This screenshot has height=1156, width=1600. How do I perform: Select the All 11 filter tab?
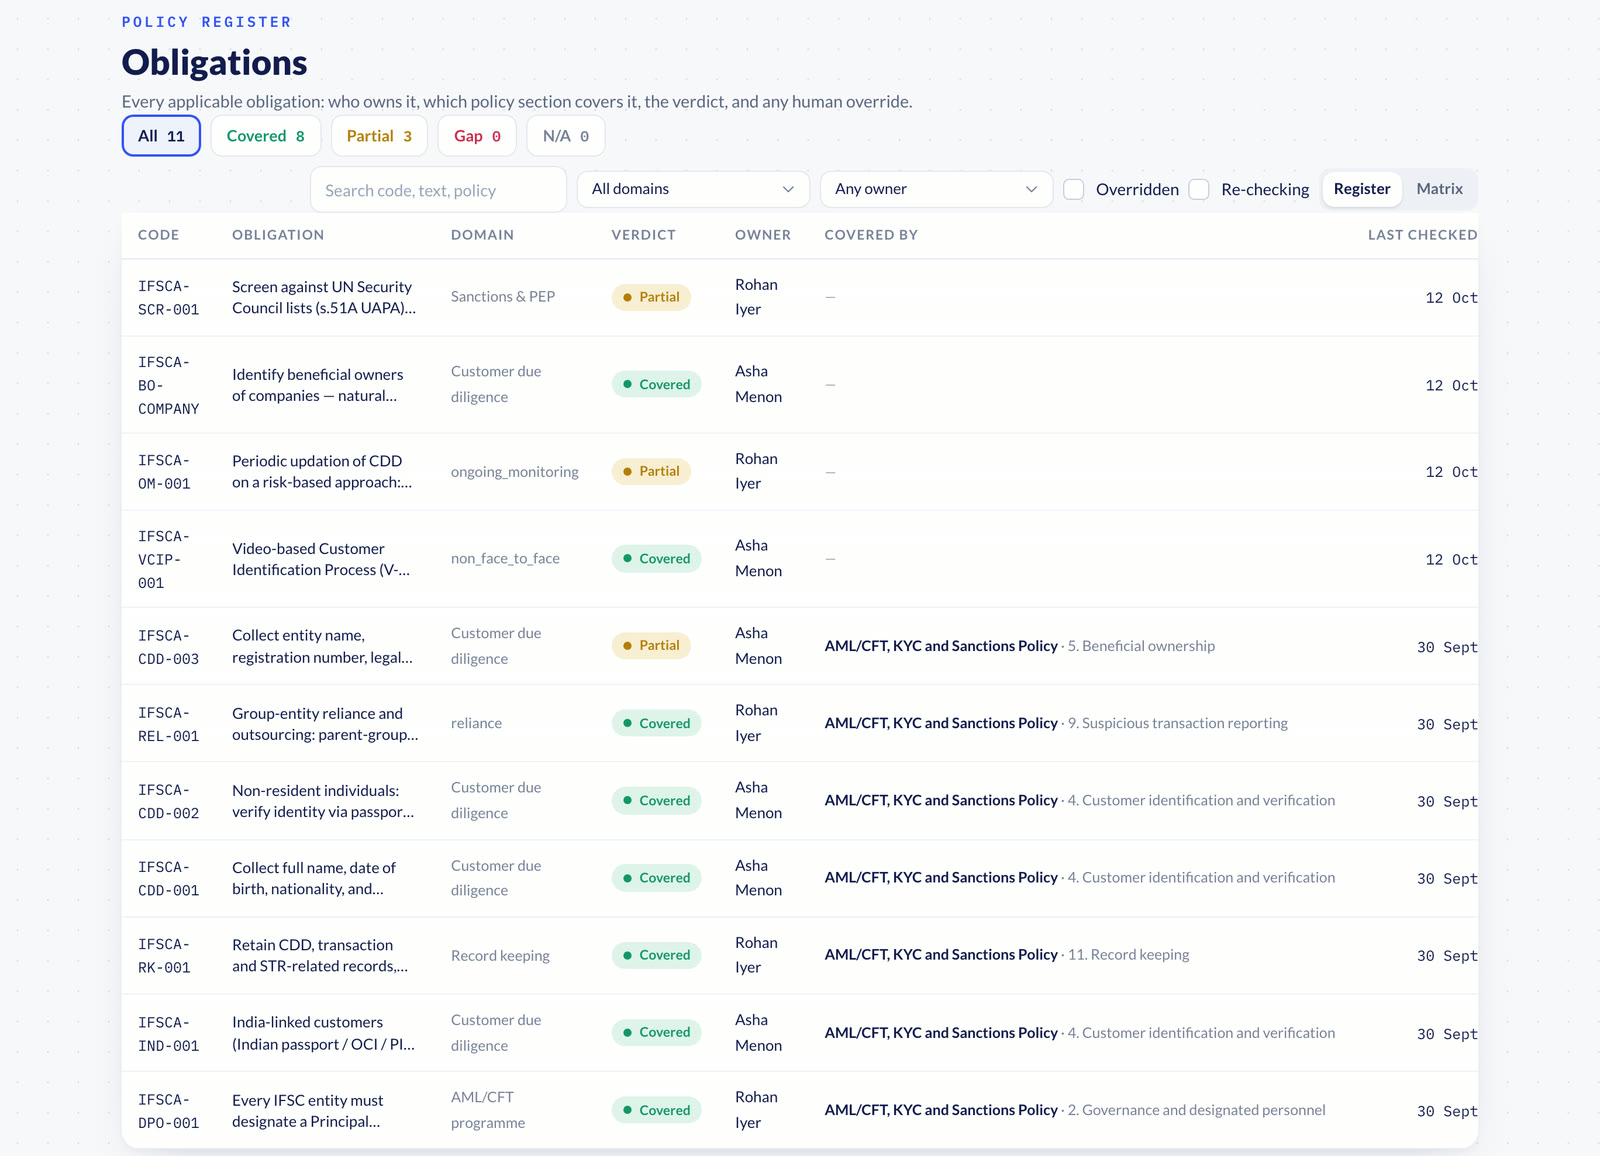[161, 136]
